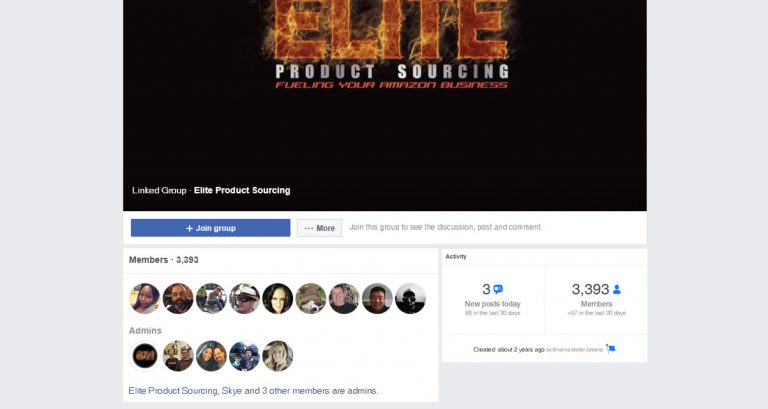768x409 pixels.
Task: Click the Elite Product Sourcing admin logo avatar
Action: (x=145, y=356)
